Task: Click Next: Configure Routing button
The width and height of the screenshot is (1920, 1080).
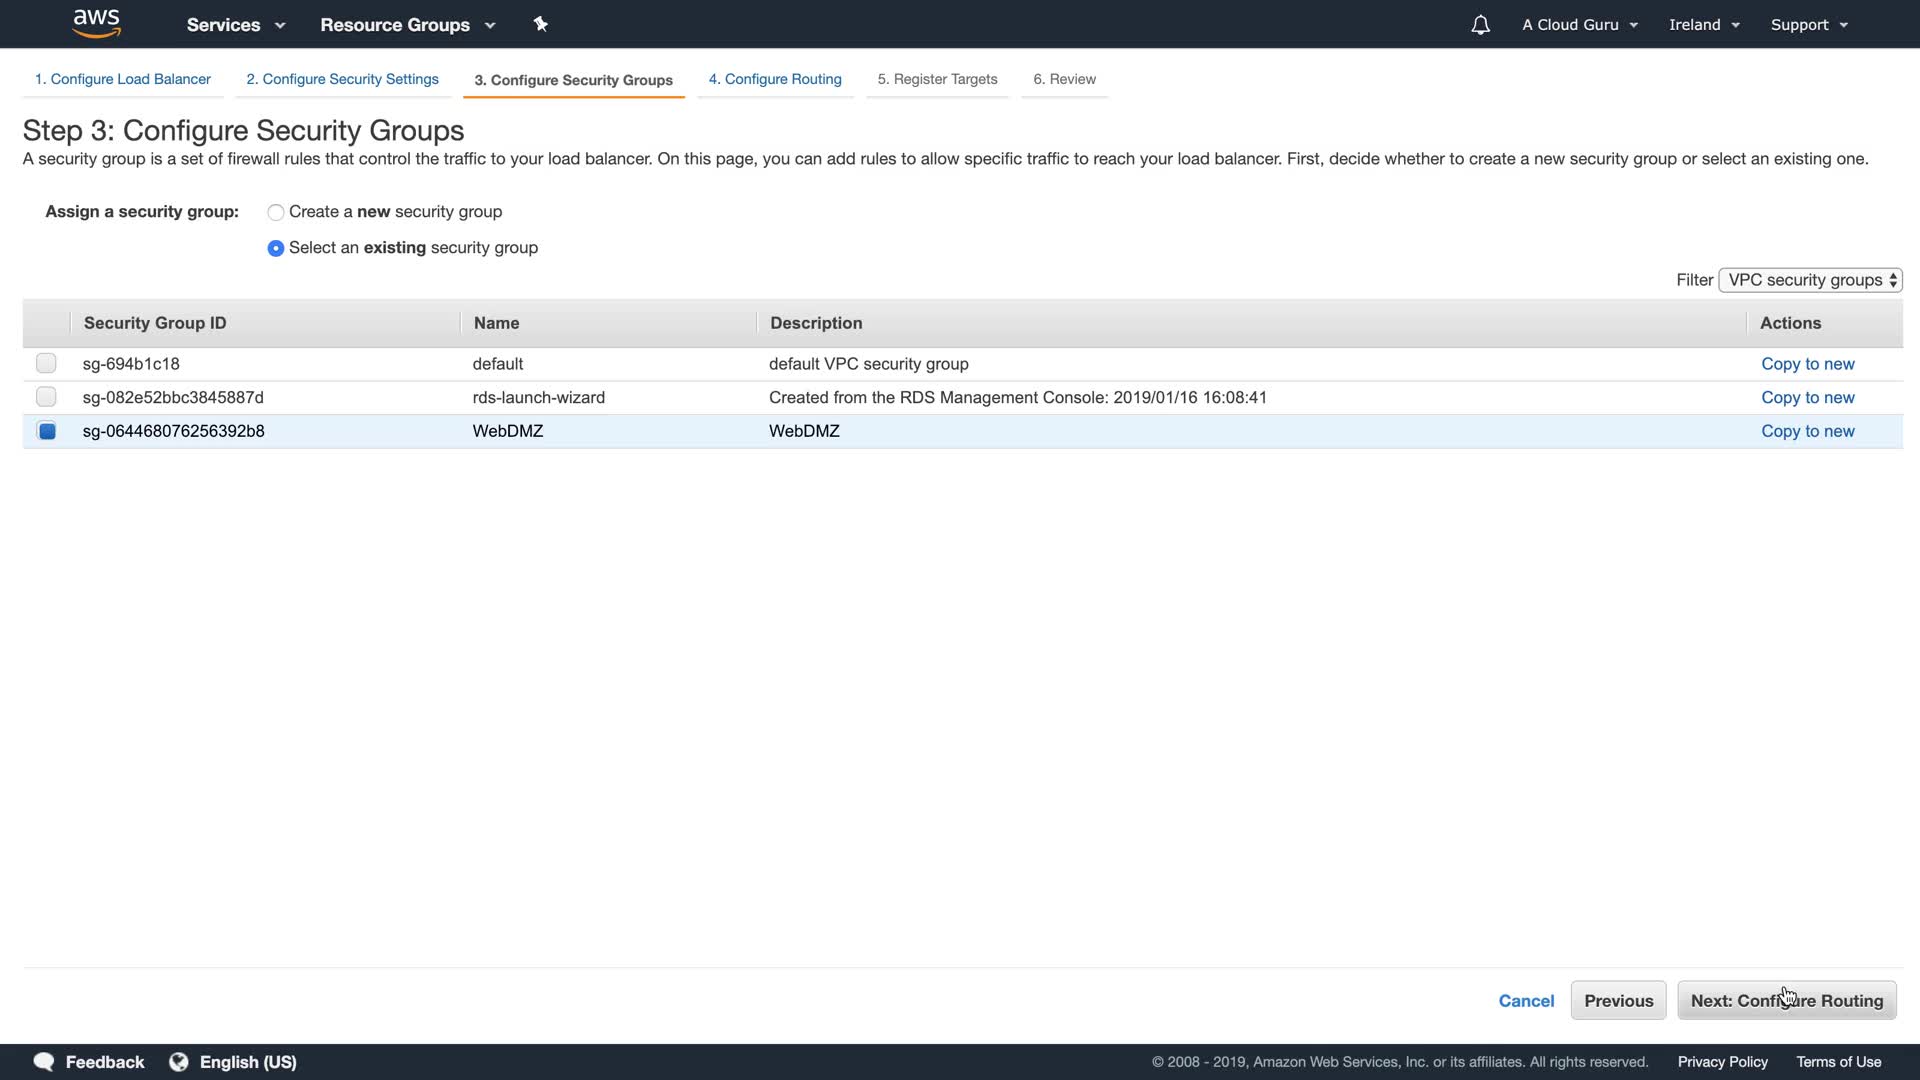Action: click(x=1786, y=1000)
